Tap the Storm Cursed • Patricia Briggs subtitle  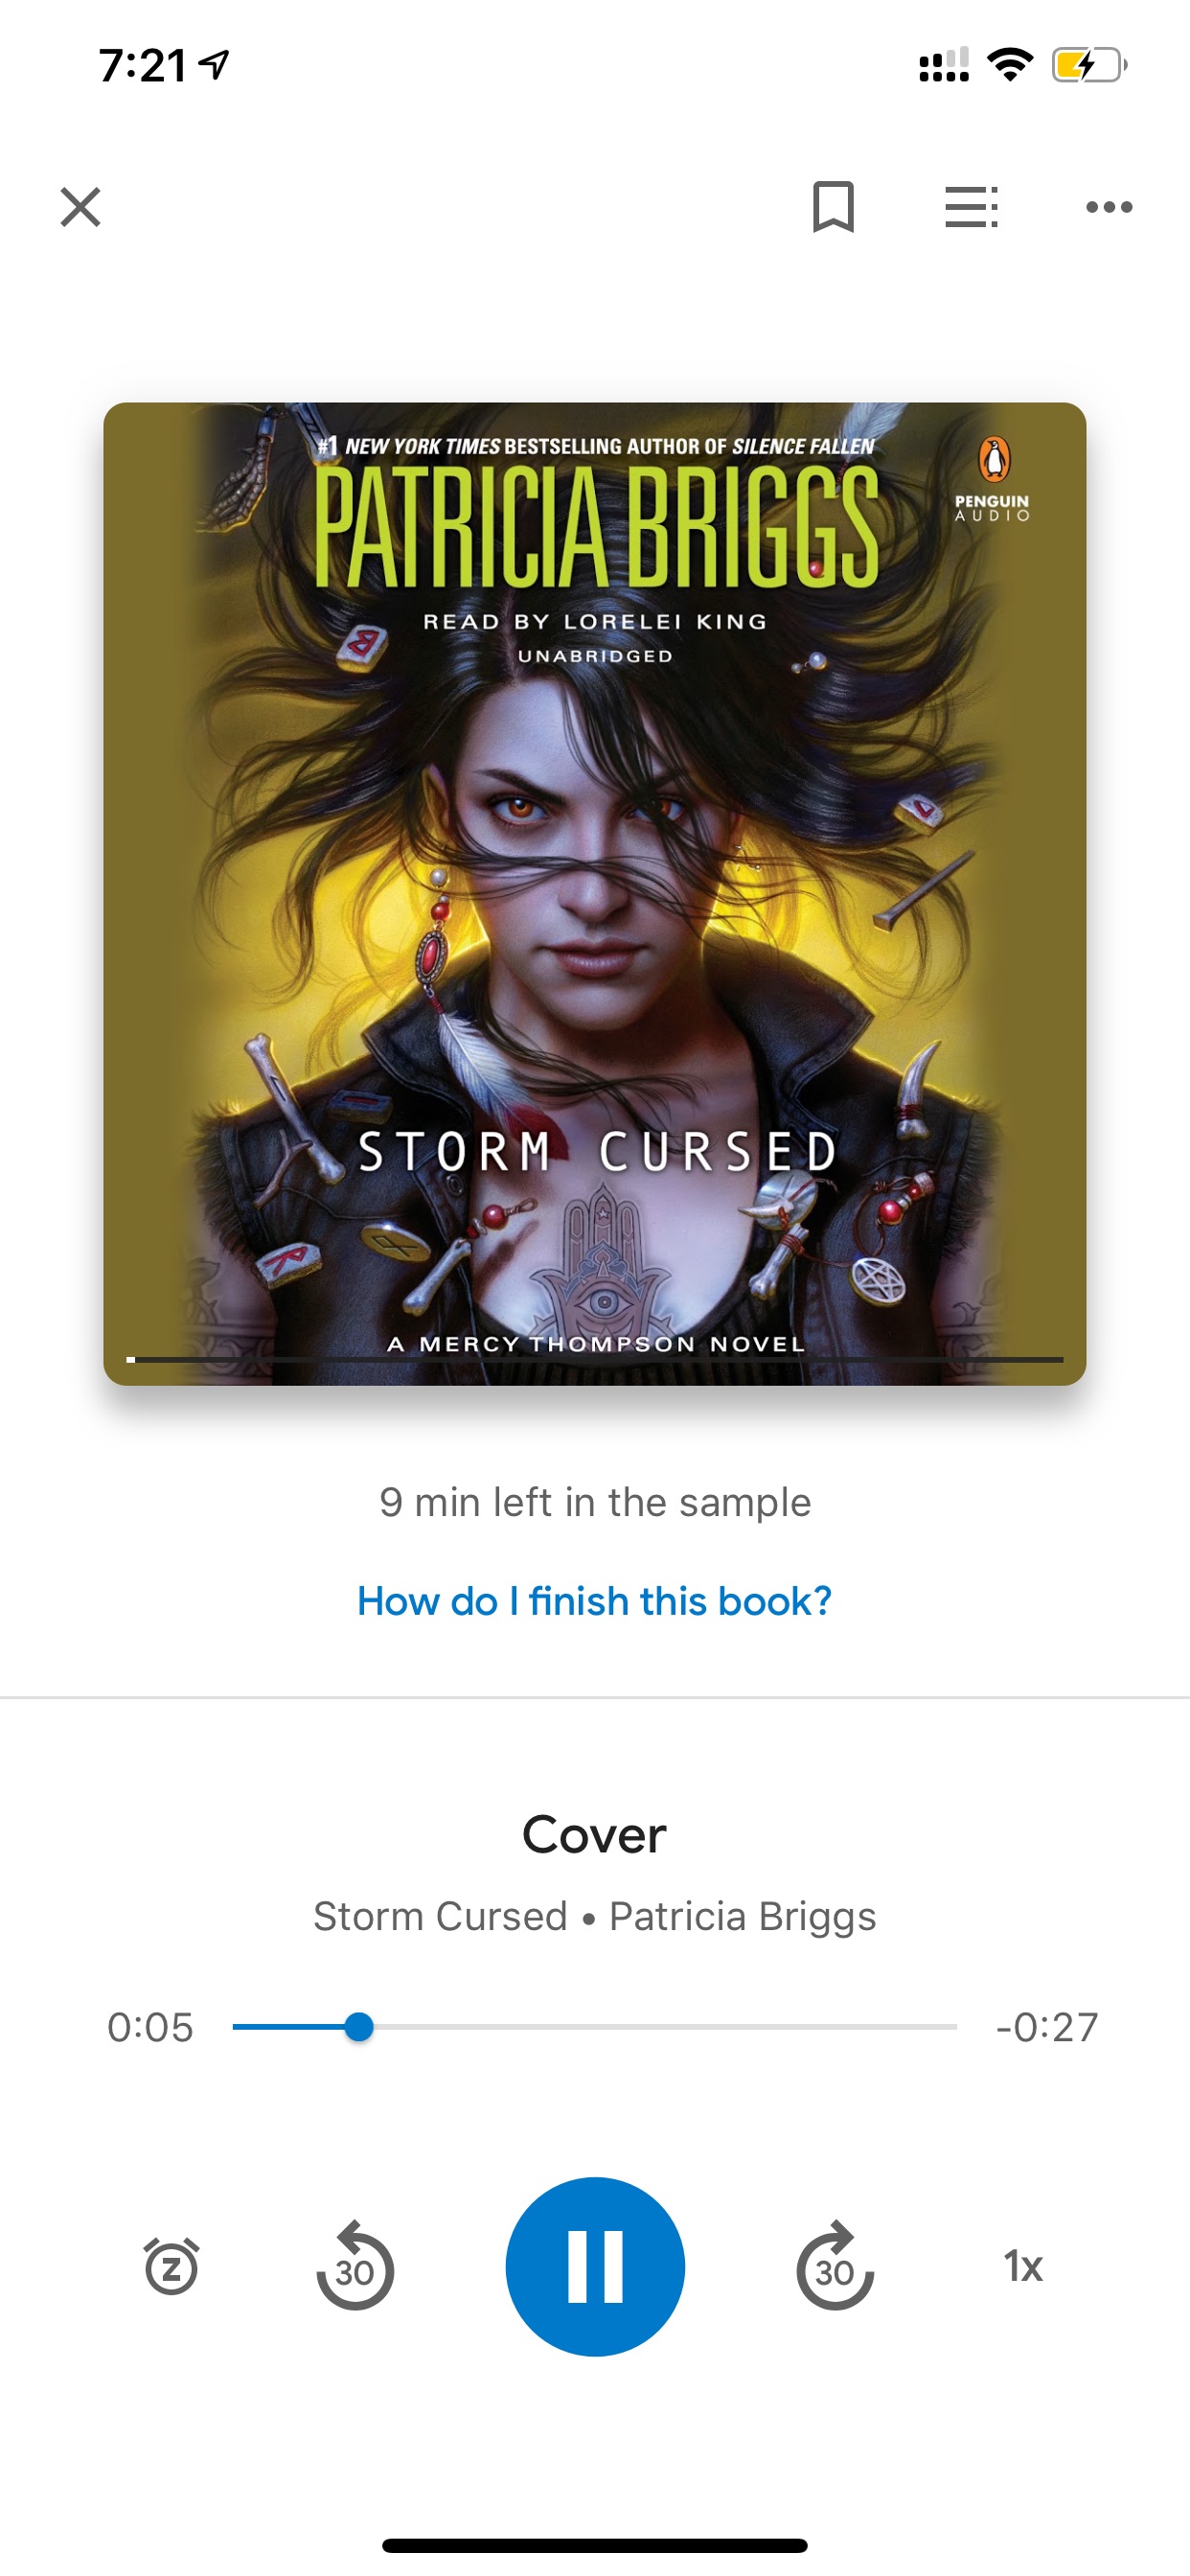(x=595, y=1916)
